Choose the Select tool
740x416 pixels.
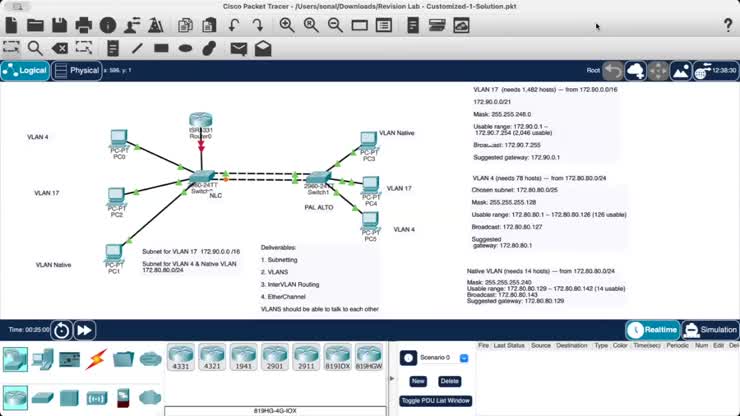[x=11, y=48]
